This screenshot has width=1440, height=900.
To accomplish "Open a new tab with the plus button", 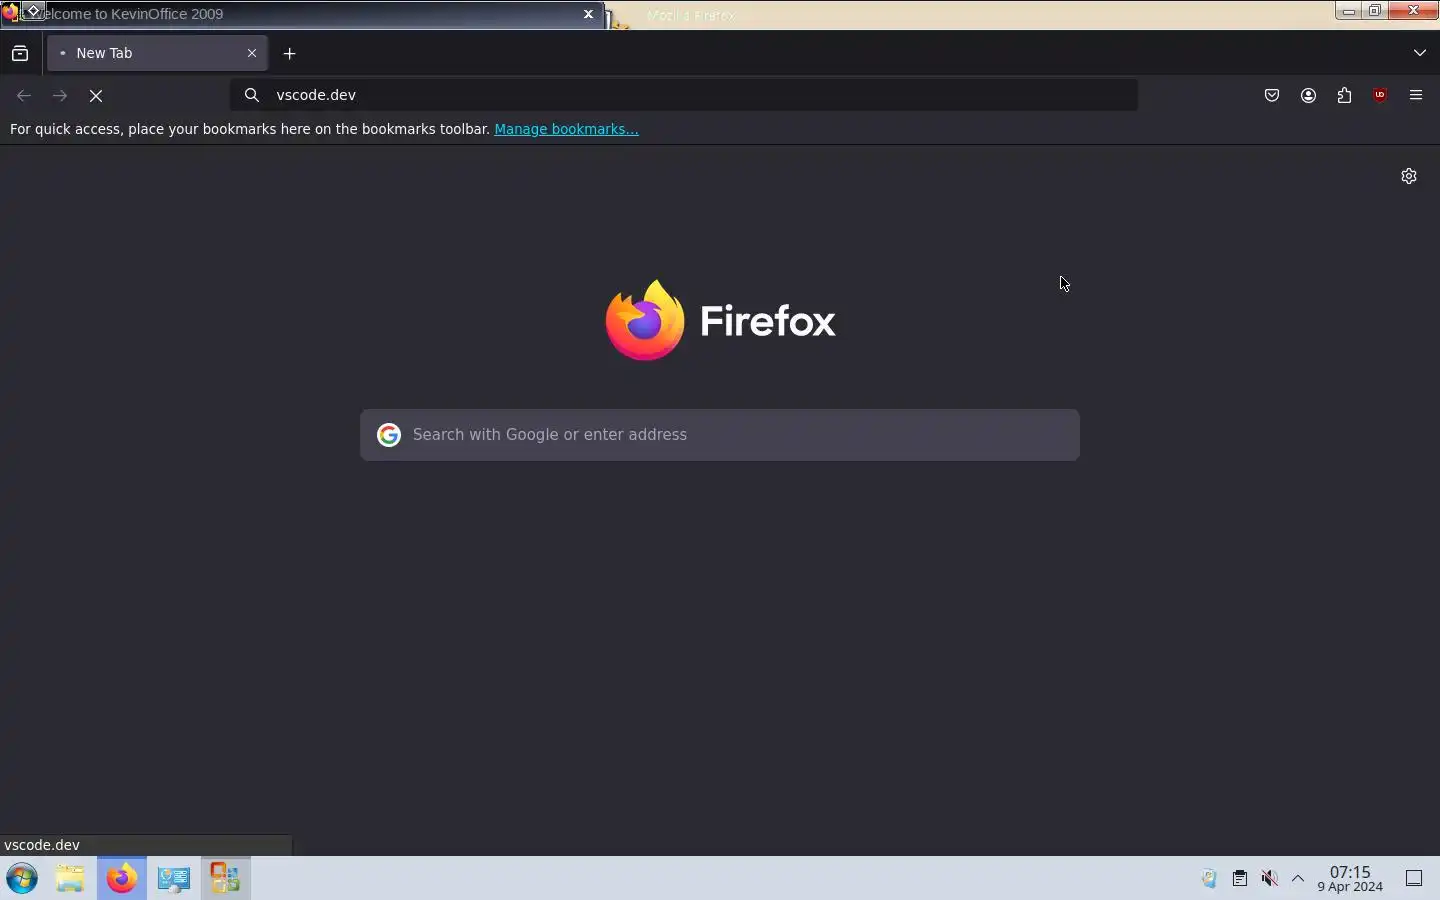I will point(290,54).
